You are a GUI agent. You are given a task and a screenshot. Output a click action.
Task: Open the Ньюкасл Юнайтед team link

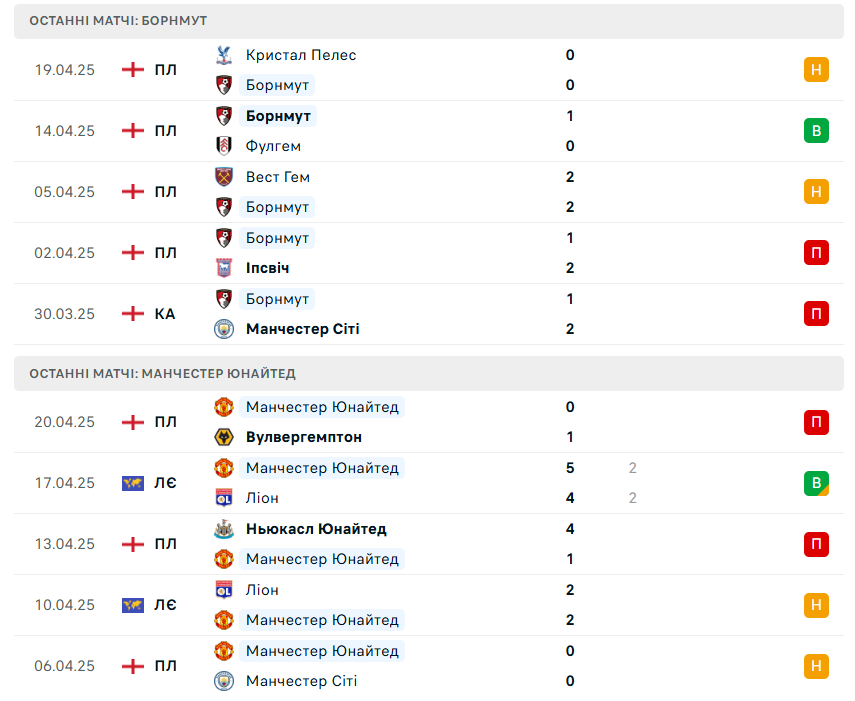[x=316, y=529]
